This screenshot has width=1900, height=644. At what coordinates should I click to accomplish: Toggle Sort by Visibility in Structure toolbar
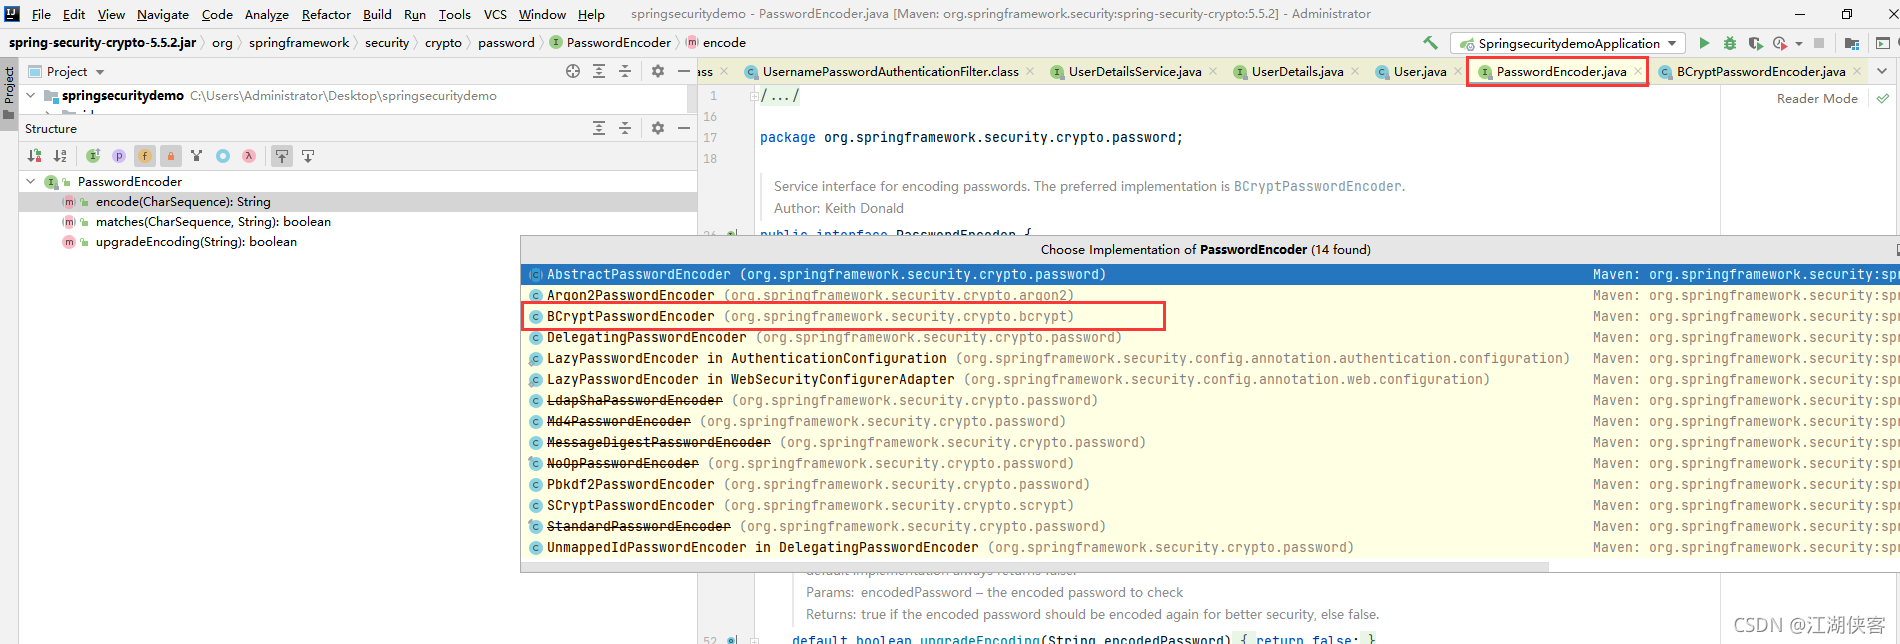click(35, 156)
